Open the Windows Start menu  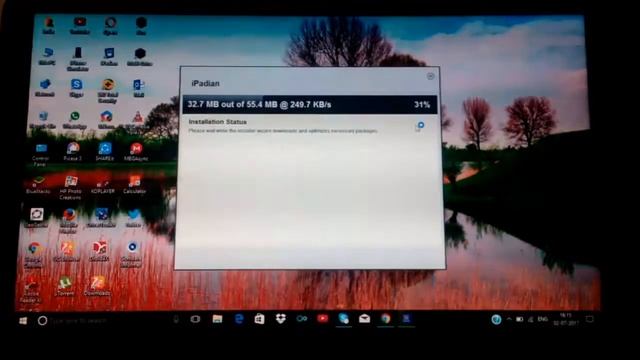[x=23, y=321]
